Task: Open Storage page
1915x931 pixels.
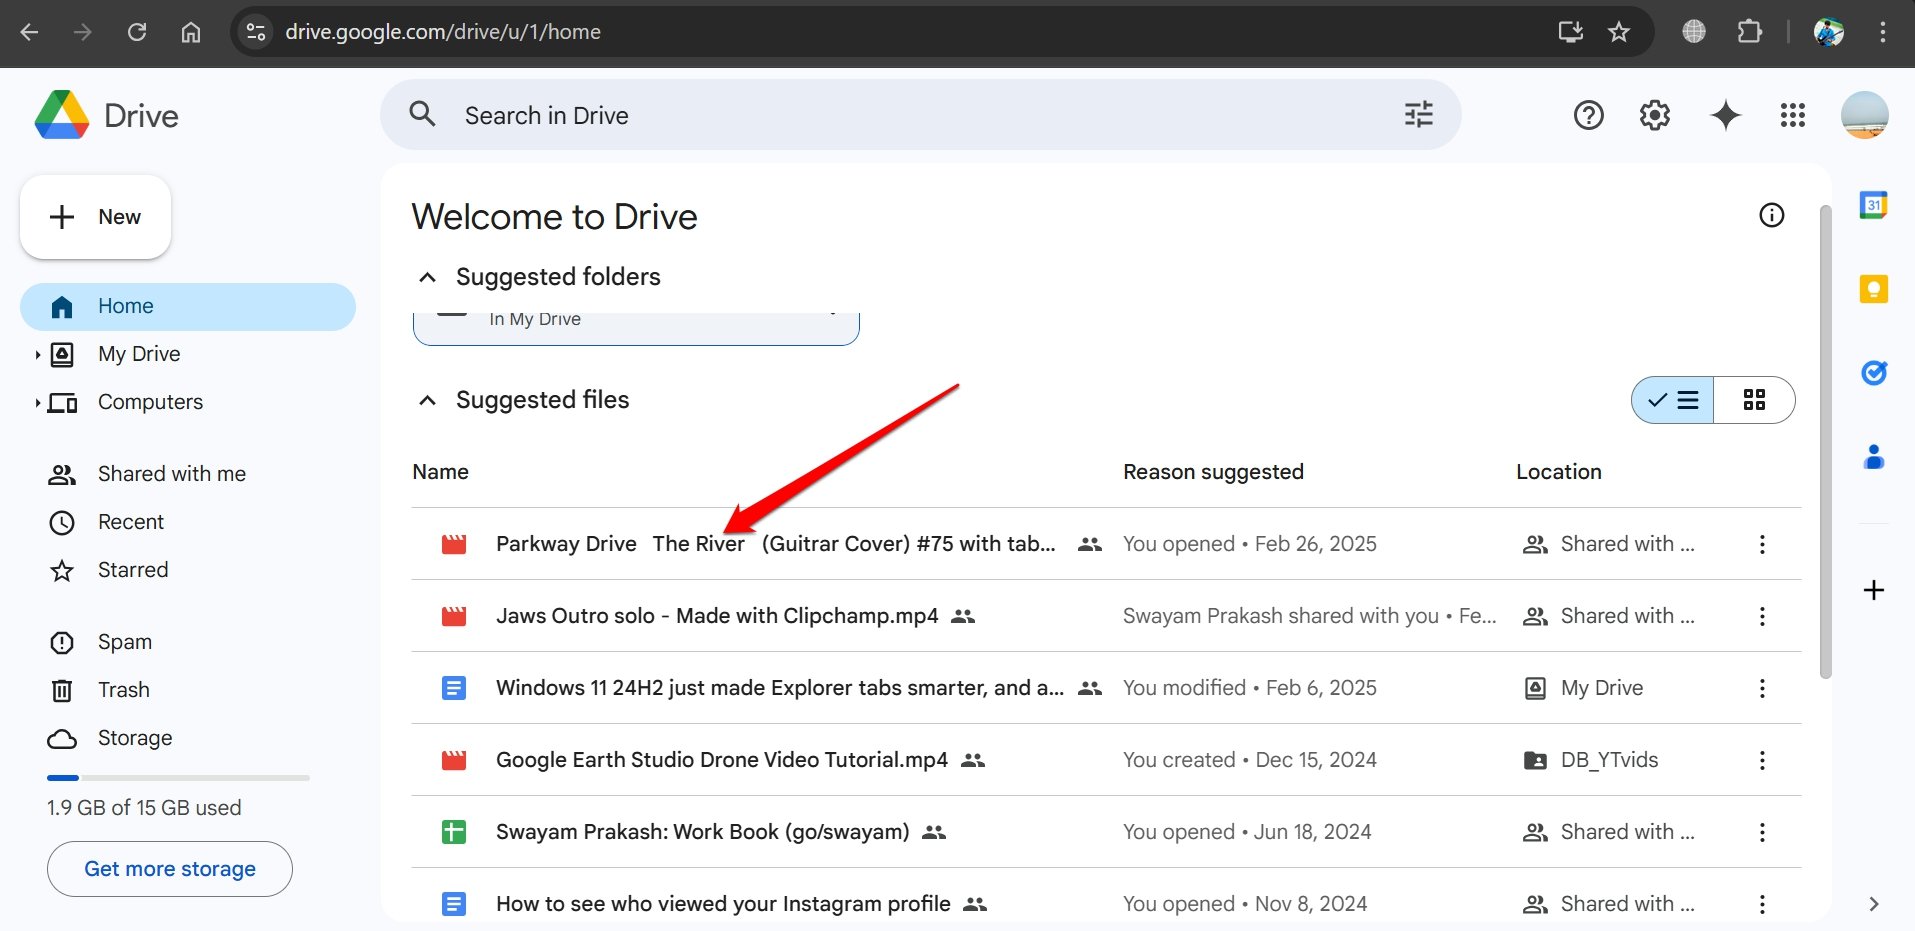Action: coord(134,738)
